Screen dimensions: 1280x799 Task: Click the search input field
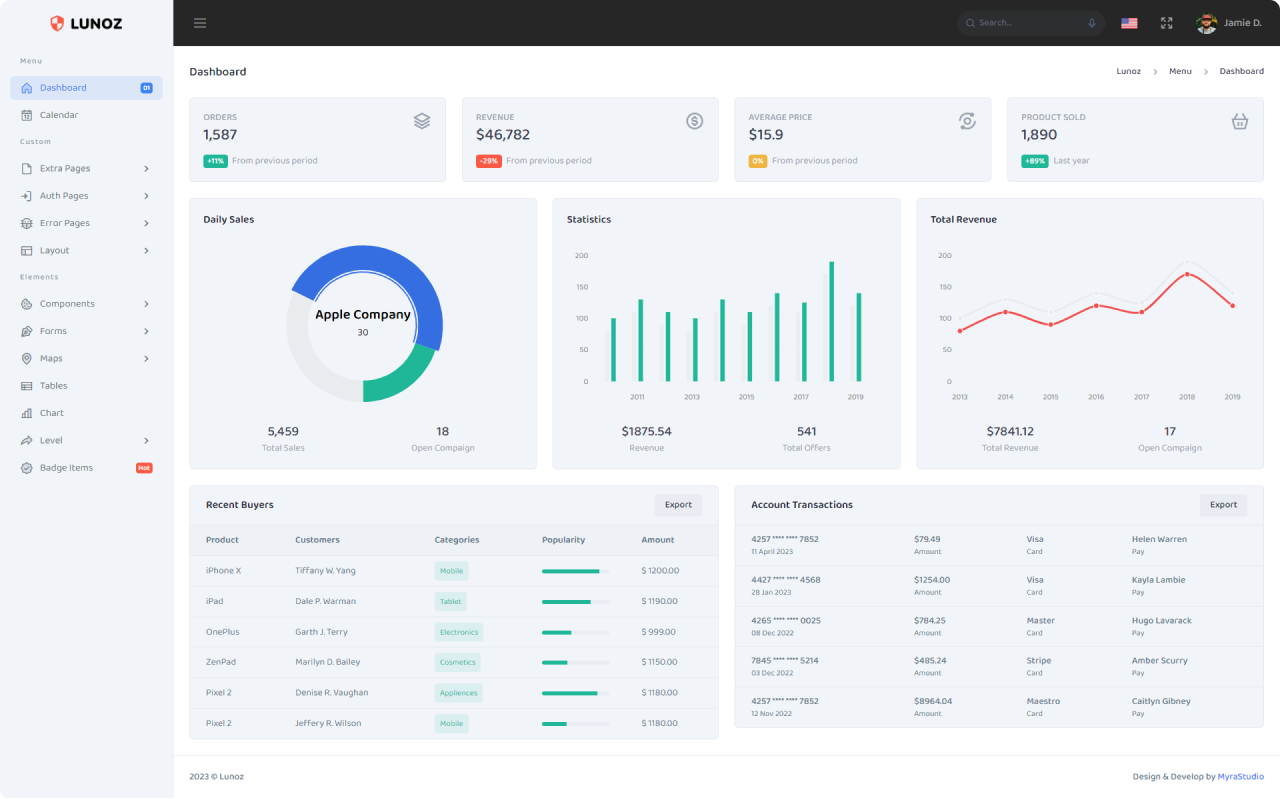[1025, 23]
